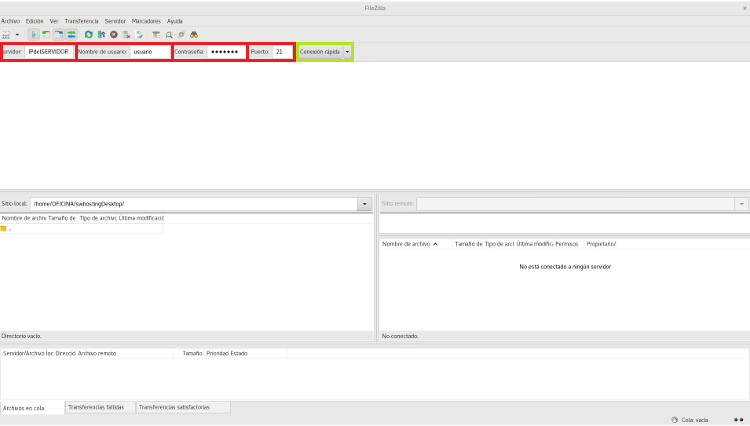Screen dimensions: 750x426
Task: Click the Sitio local path field
Action: pos(194,204)
